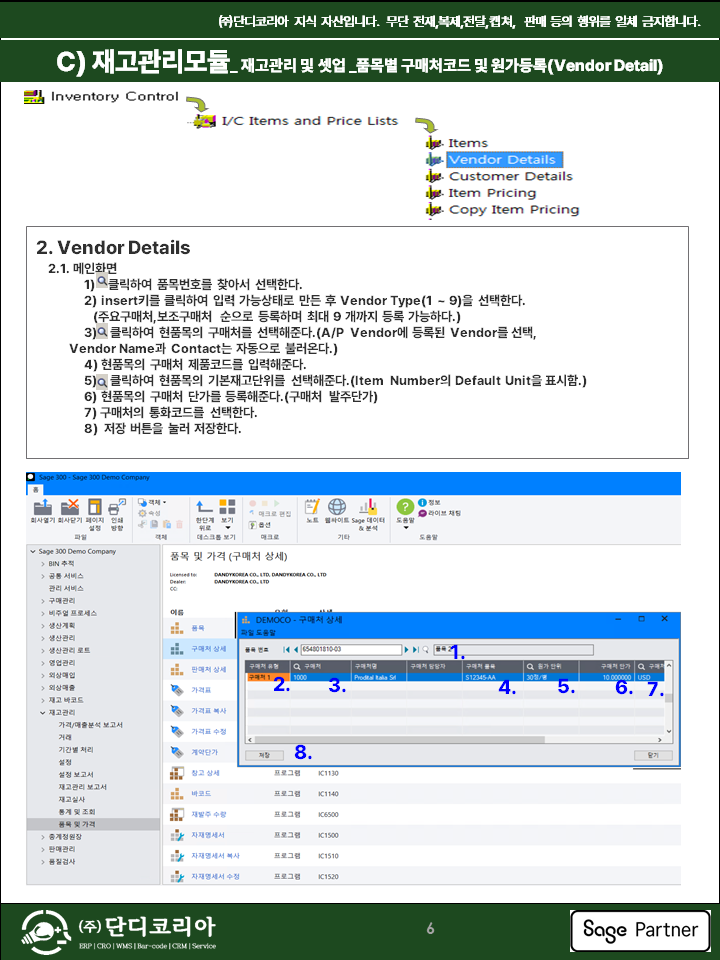Click the Prodital Italia Srl cell
This screenshot has width=720, height=960.
[x=379, y=678]
